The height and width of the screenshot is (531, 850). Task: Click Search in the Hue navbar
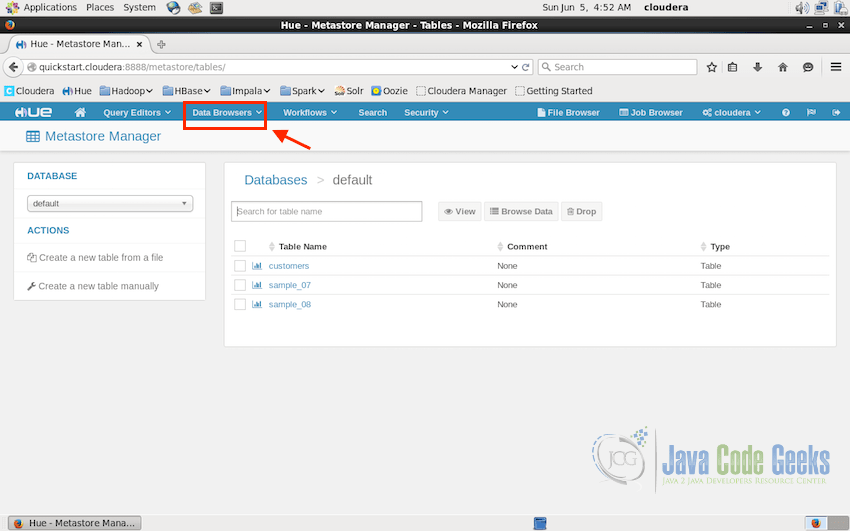click(x=372, y=112)
